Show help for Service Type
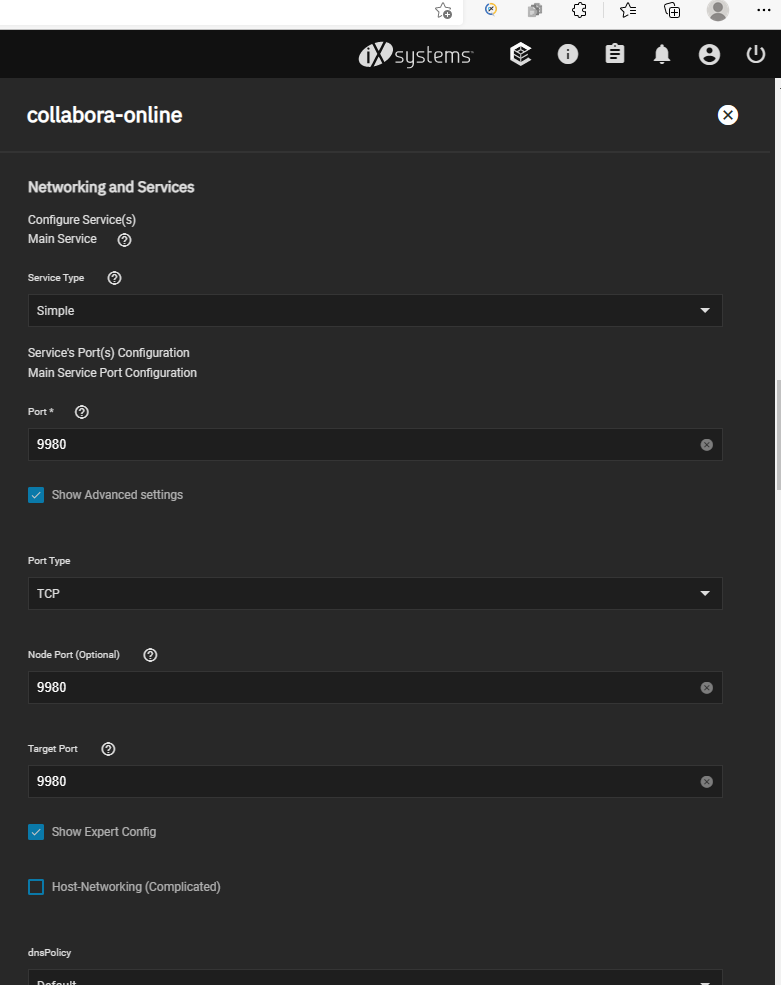 [x=114, y=278]
